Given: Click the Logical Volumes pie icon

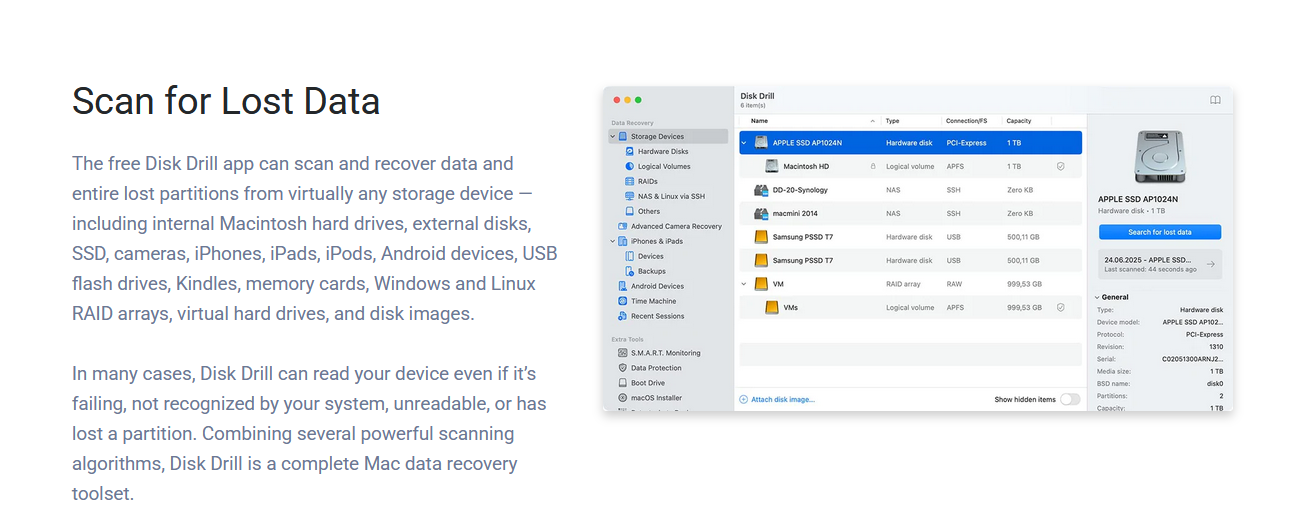Looking at the screenshot, I should (x=630, y=166).
